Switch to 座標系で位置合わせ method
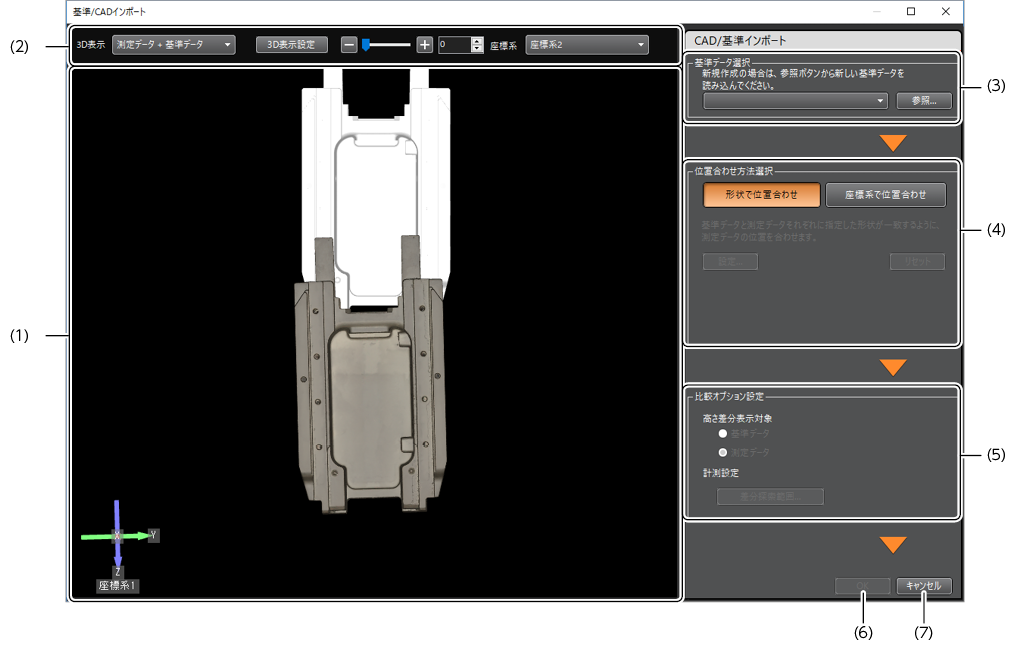This screenshot has height=647, width=1015. pyautogui.click(x=885, y=194)
